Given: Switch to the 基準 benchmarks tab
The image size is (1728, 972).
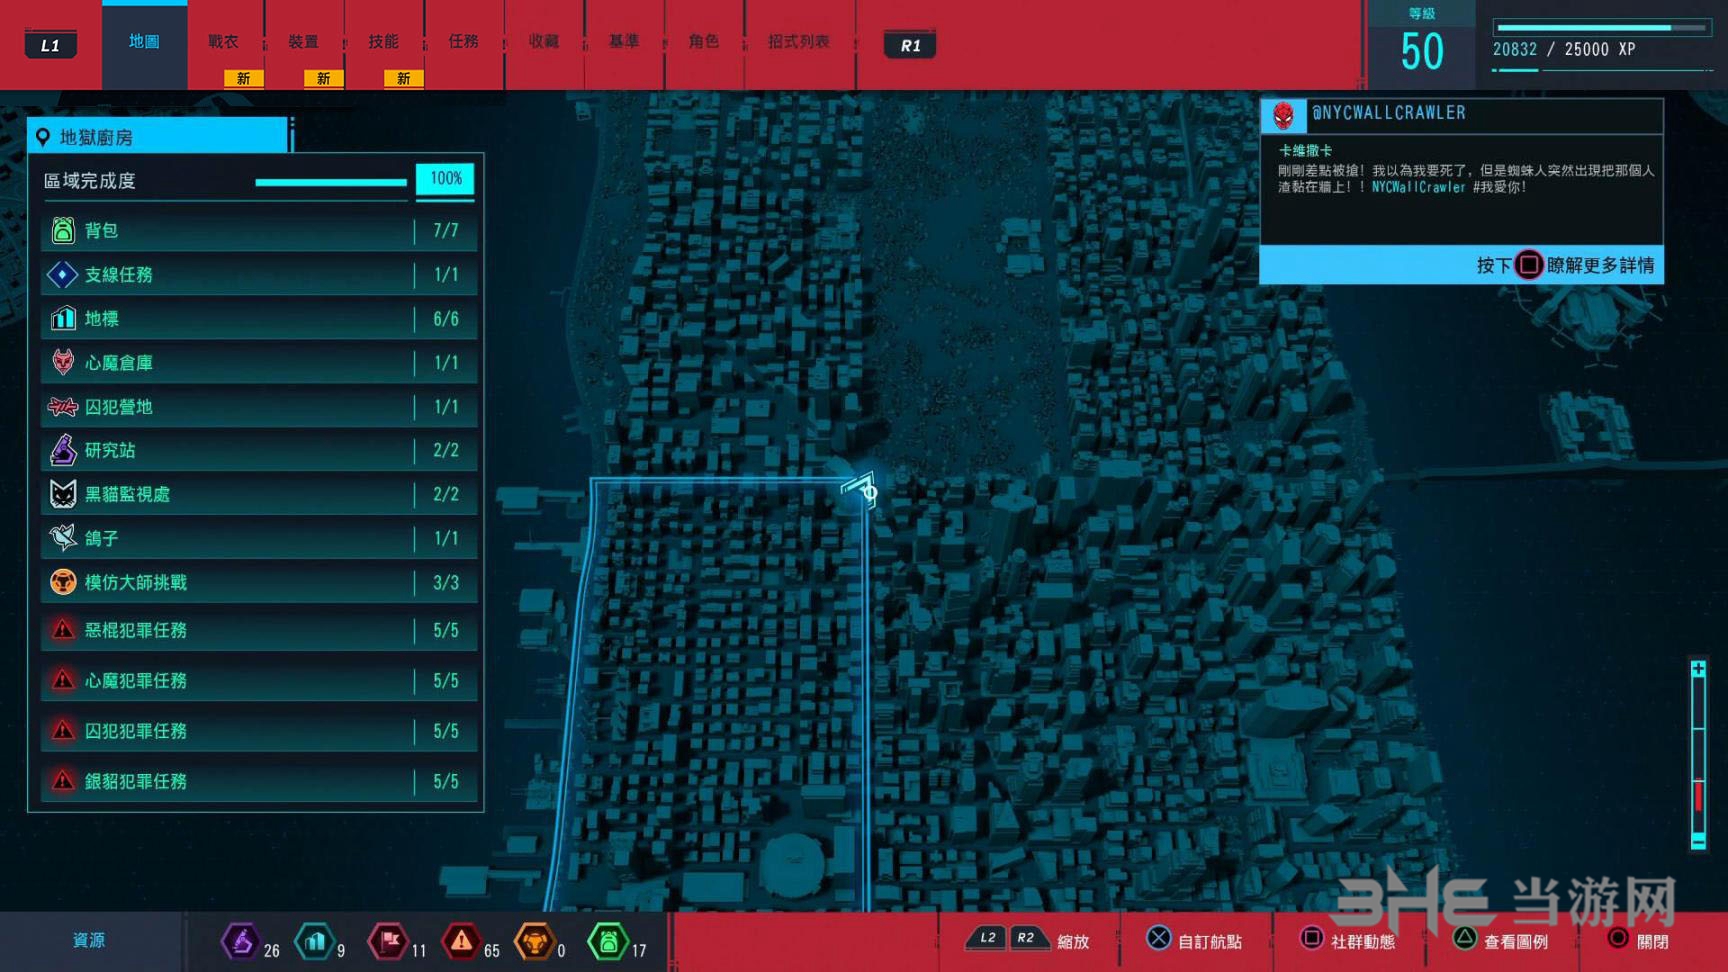Looking at the screenshot, I should (624, 42).
